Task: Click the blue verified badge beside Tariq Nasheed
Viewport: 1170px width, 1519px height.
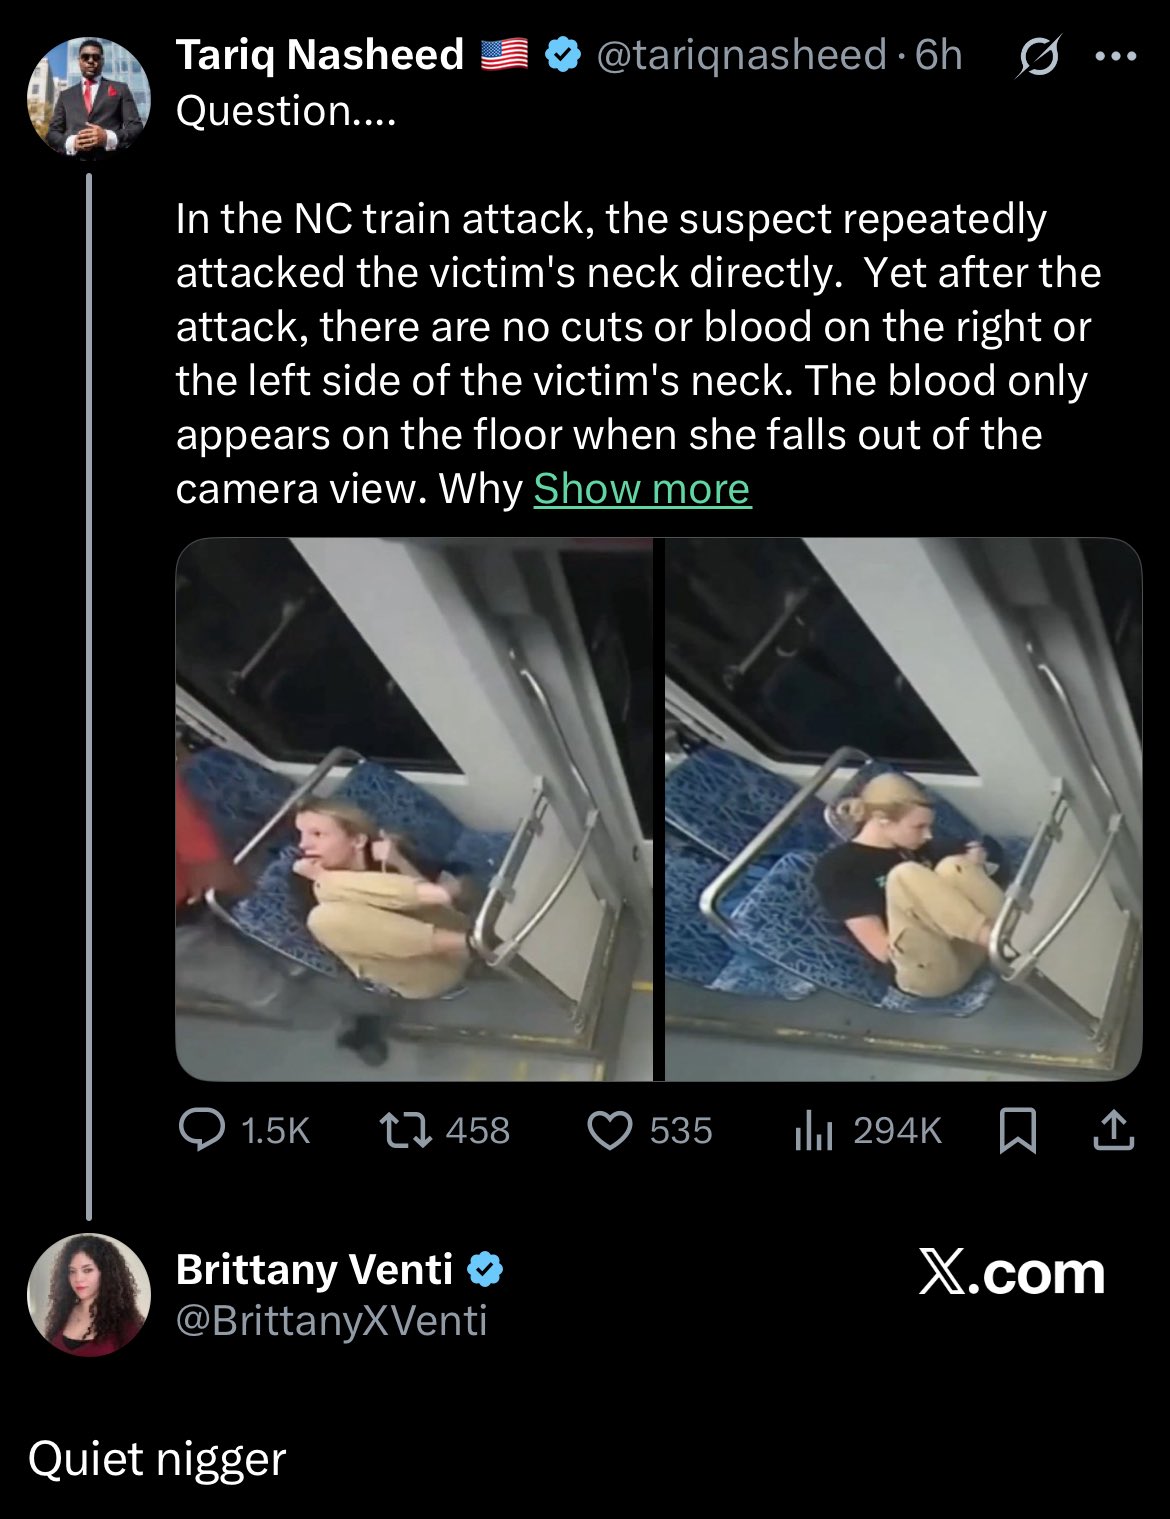Action: coord(563,56)
